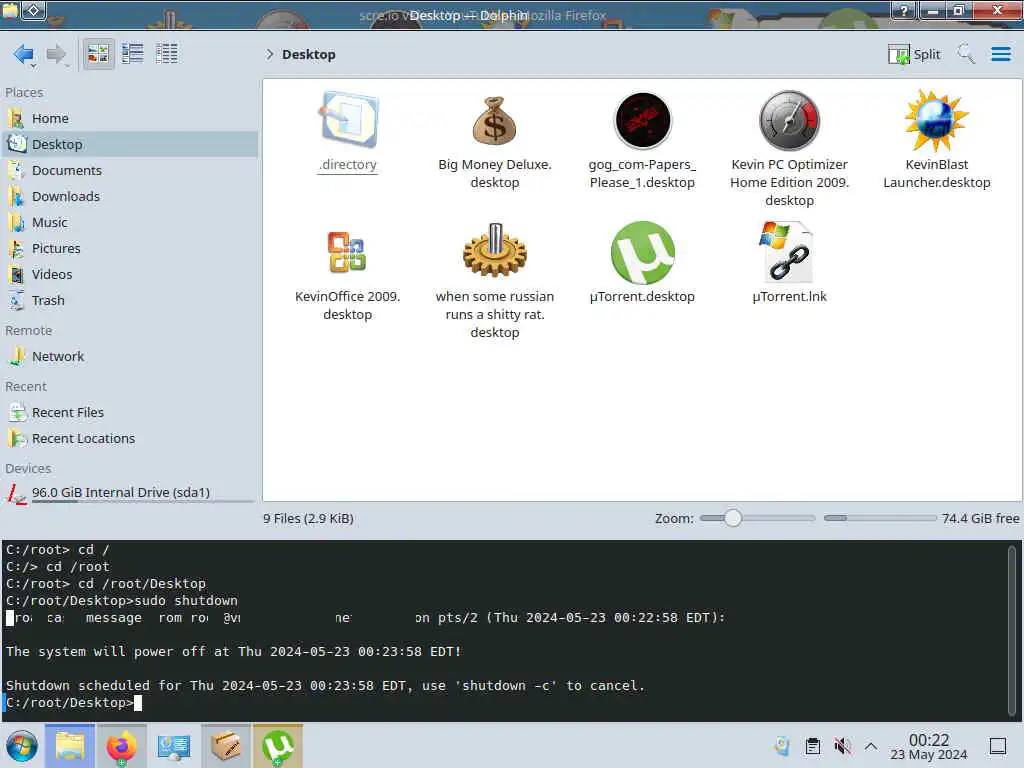Open Pictures in Places sidebar
1024x768 pixels.
point(131,249)
